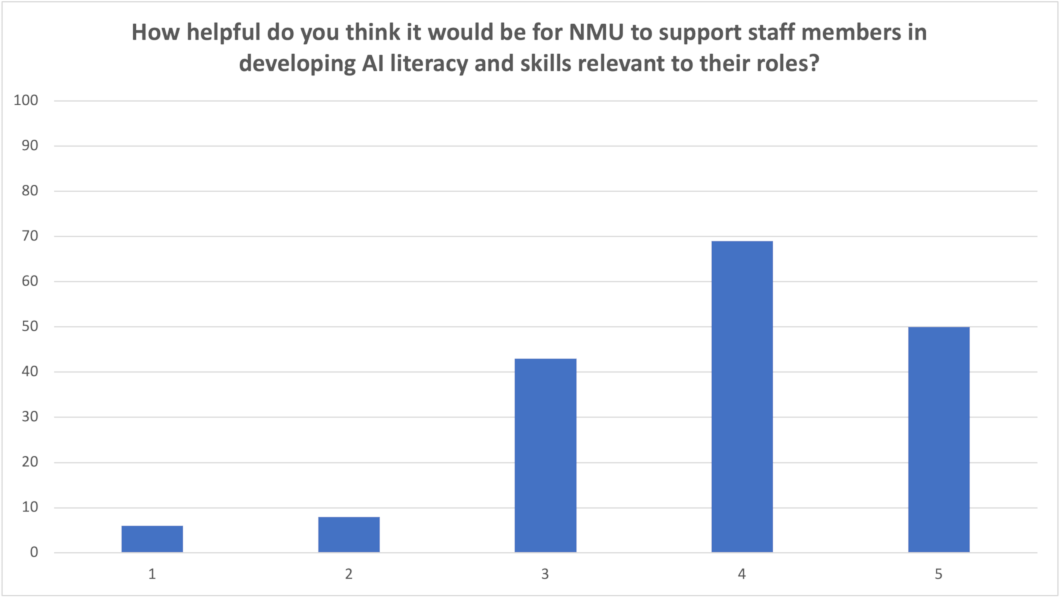Select the tallest bar, rating 4
Screen dimensions: 1061x599
tap(742, 396)
